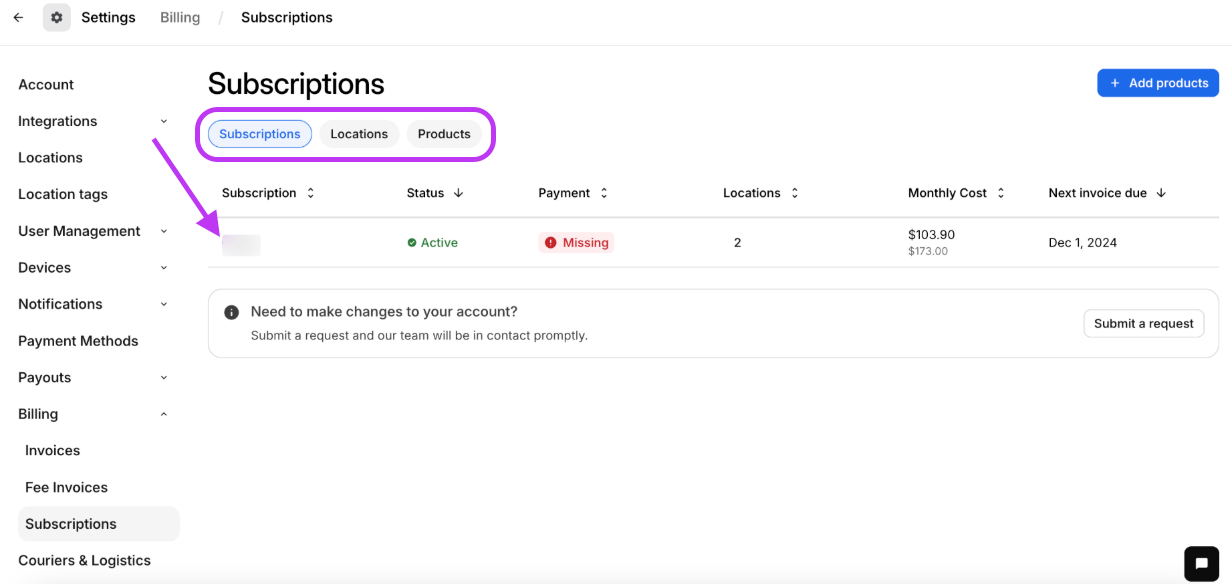Collapse the Billing sidebar section
This screenshot has height=584, width=1232.
(x=163, y=413)
